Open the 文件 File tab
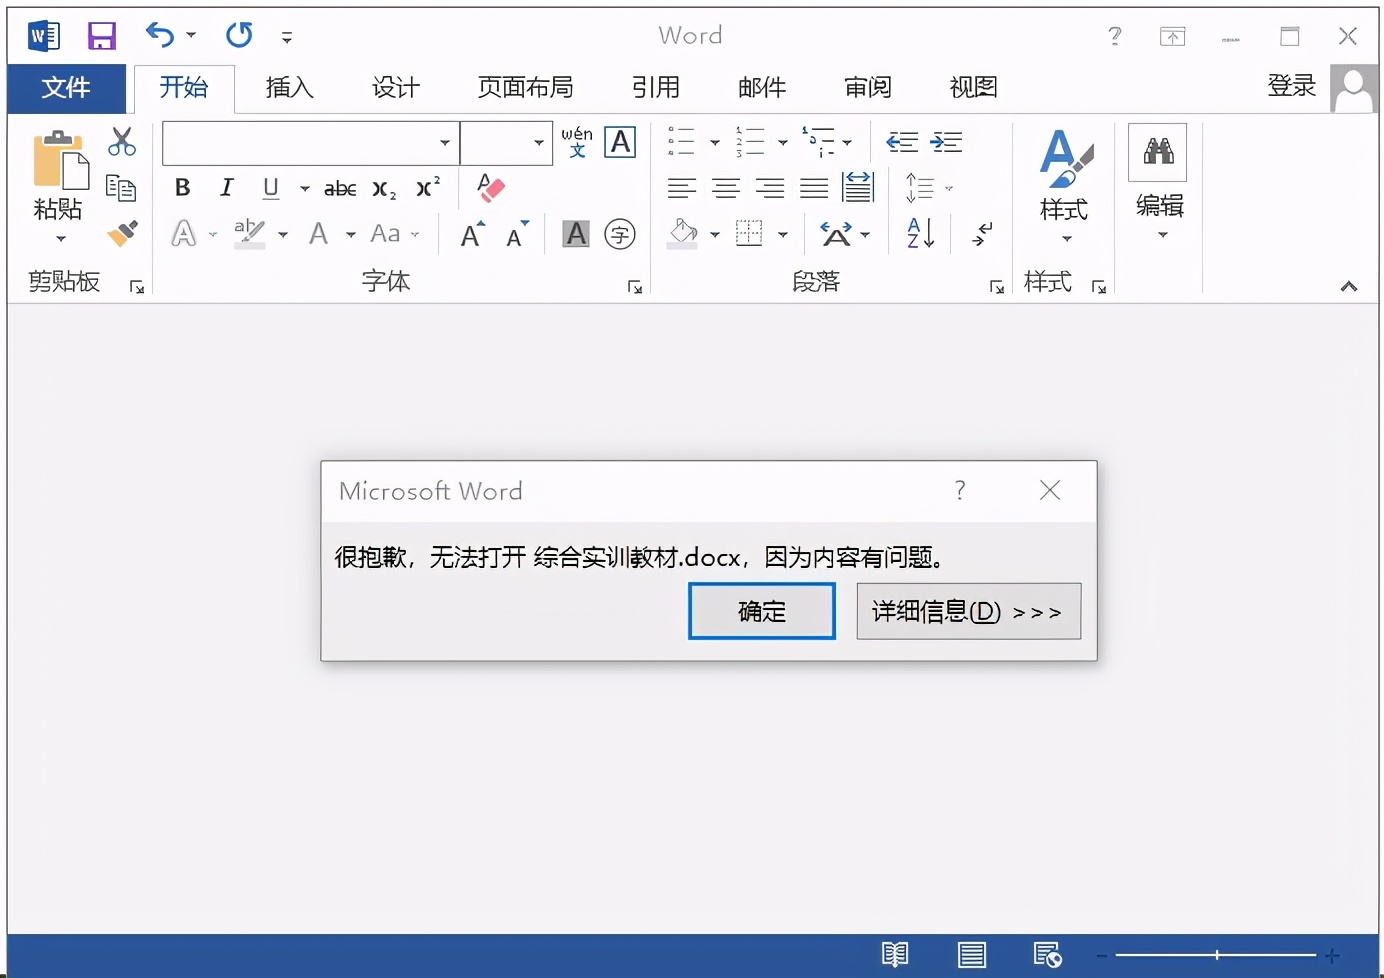 pos(66,88)
